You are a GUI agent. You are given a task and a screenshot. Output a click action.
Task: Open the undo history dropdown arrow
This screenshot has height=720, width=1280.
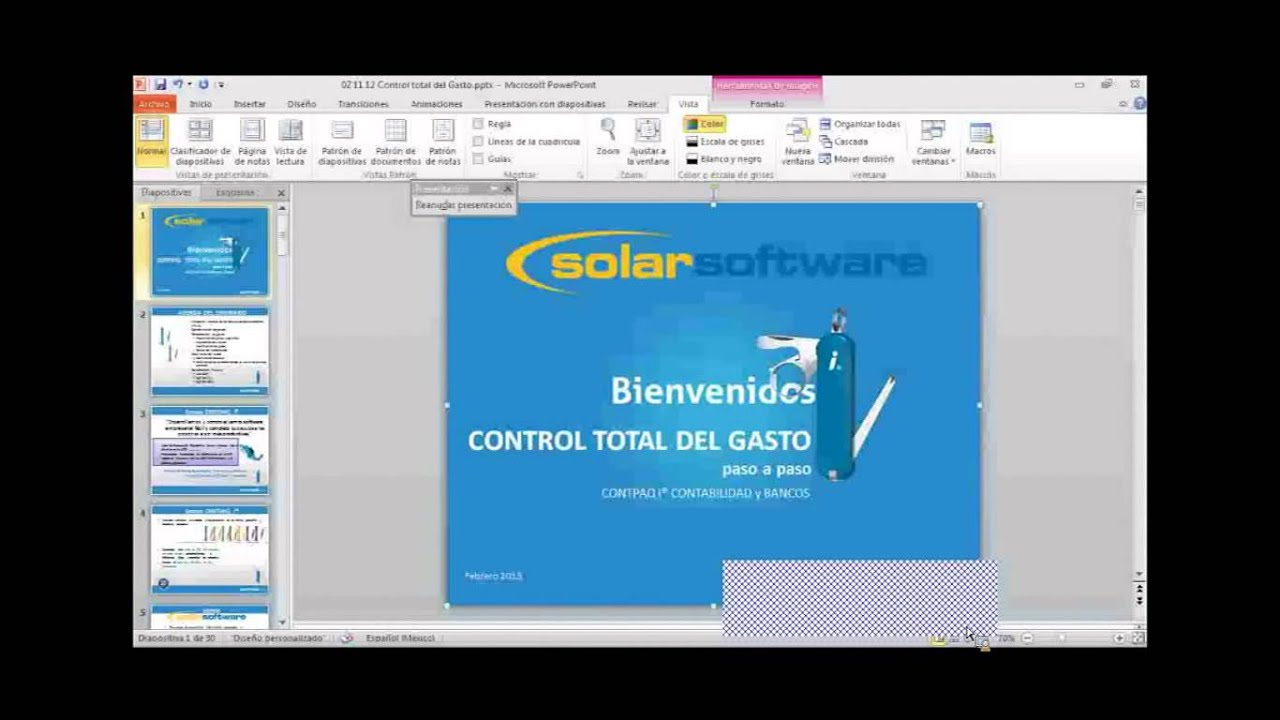pos(189,85)
